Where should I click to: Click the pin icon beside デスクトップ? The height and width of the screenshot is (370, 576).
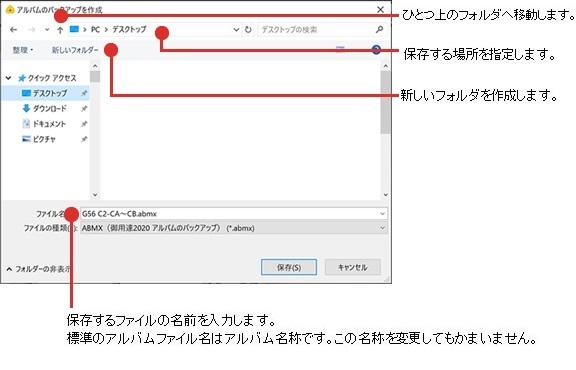pos(84,93)
